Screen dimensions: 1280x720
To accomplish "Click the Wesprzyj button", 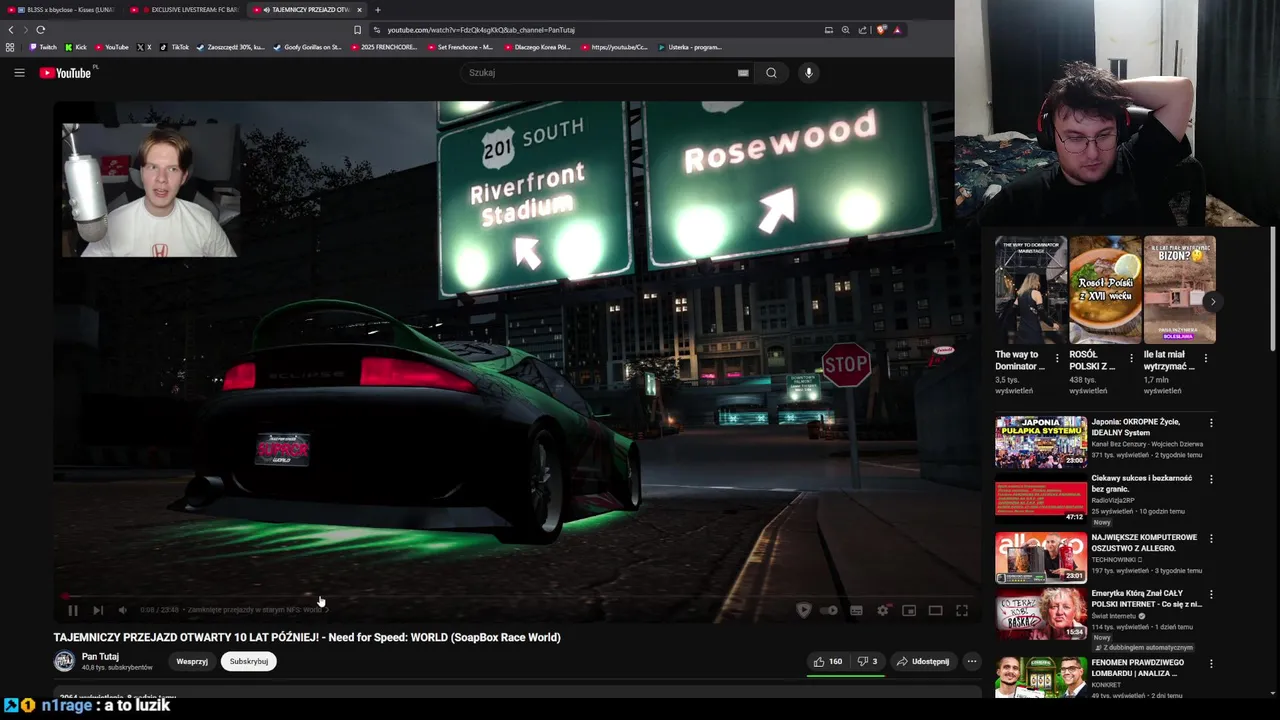I will 192,661.
